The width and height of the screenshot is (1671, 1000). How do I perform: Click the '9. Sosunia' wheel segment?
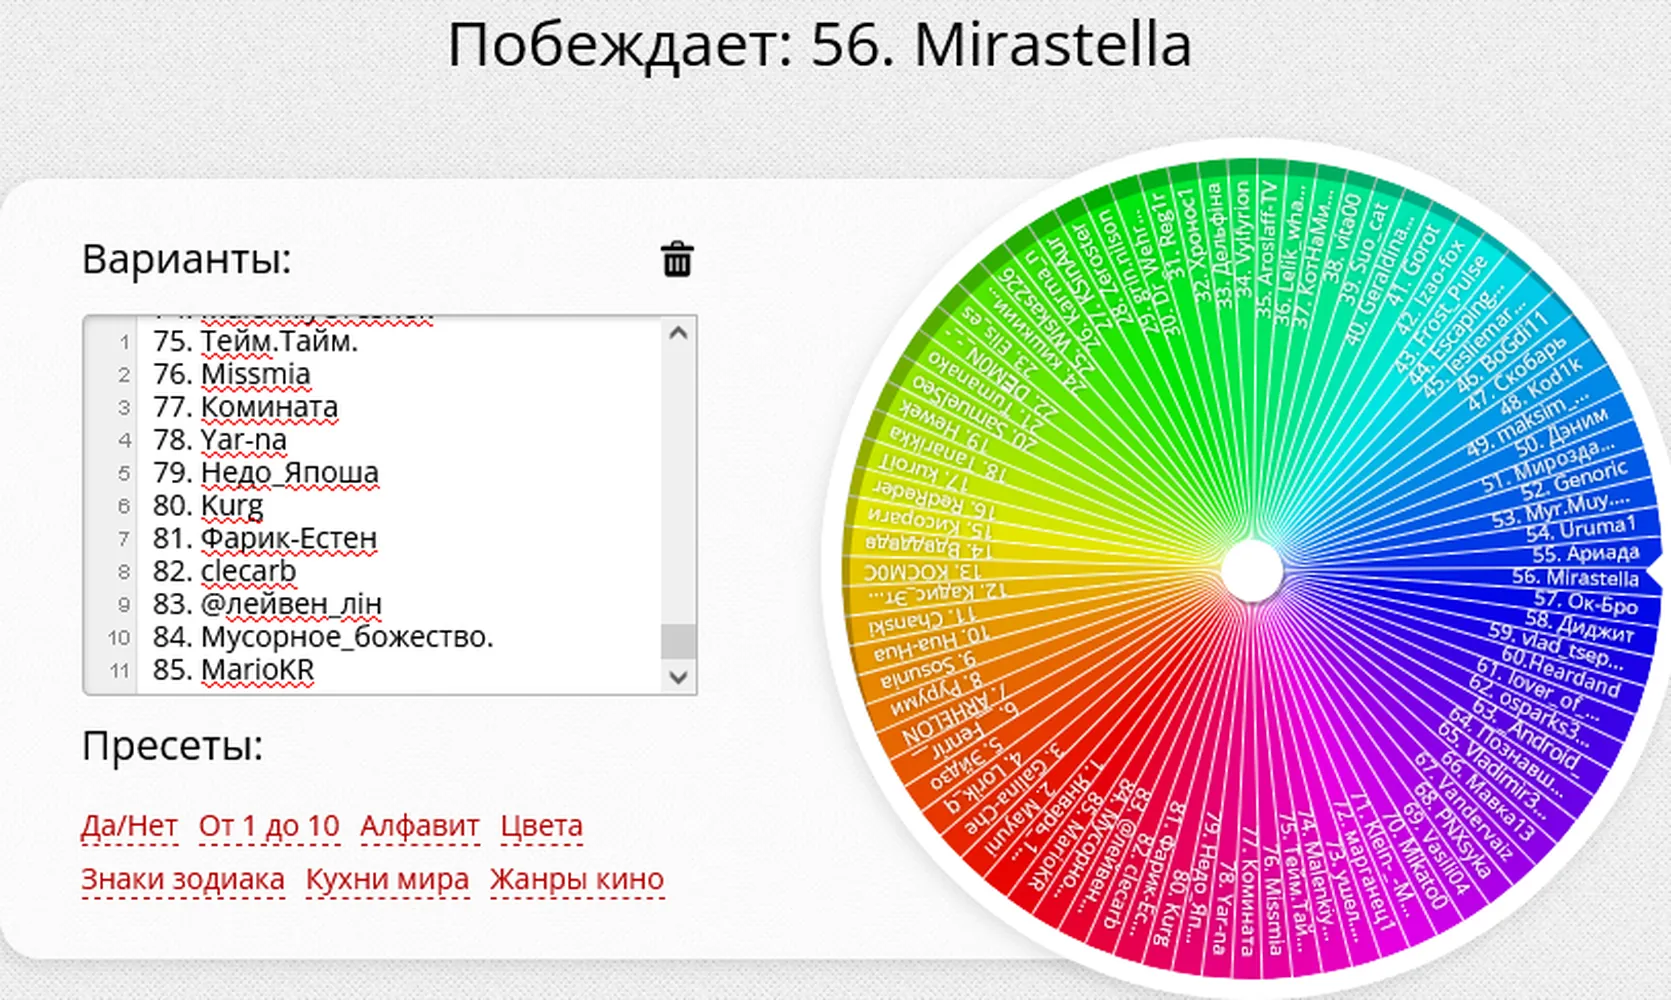tap(928, 669)
